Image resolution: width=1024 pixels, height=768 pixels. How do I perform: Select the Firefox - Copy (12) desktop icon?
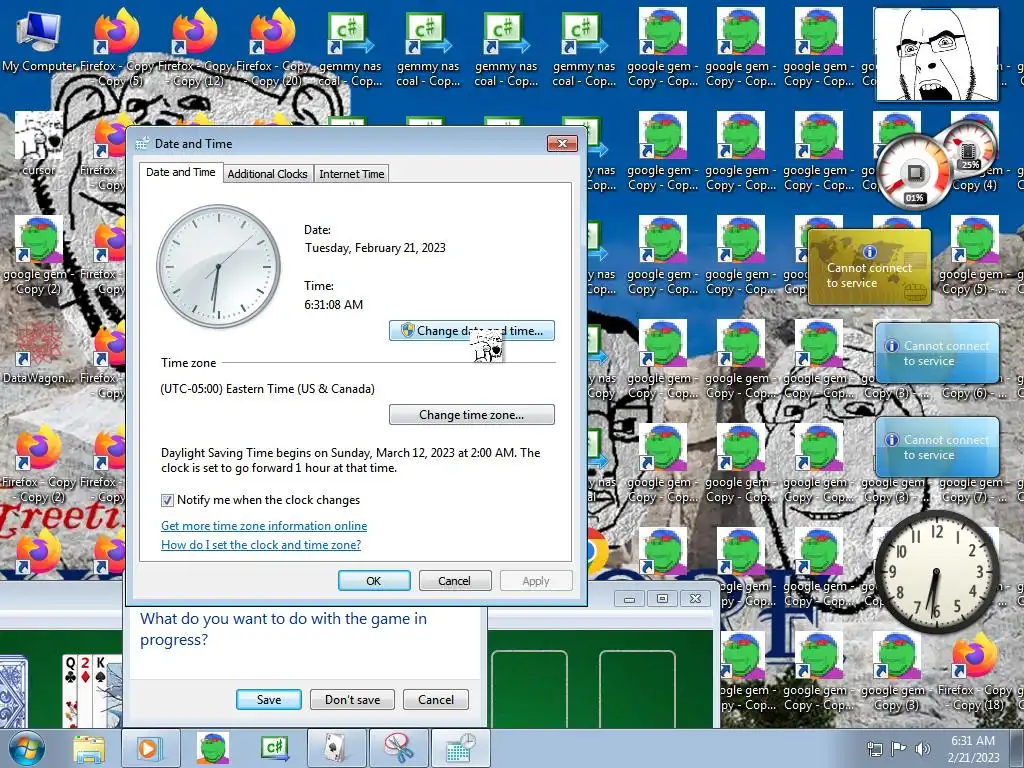(195, 48)
